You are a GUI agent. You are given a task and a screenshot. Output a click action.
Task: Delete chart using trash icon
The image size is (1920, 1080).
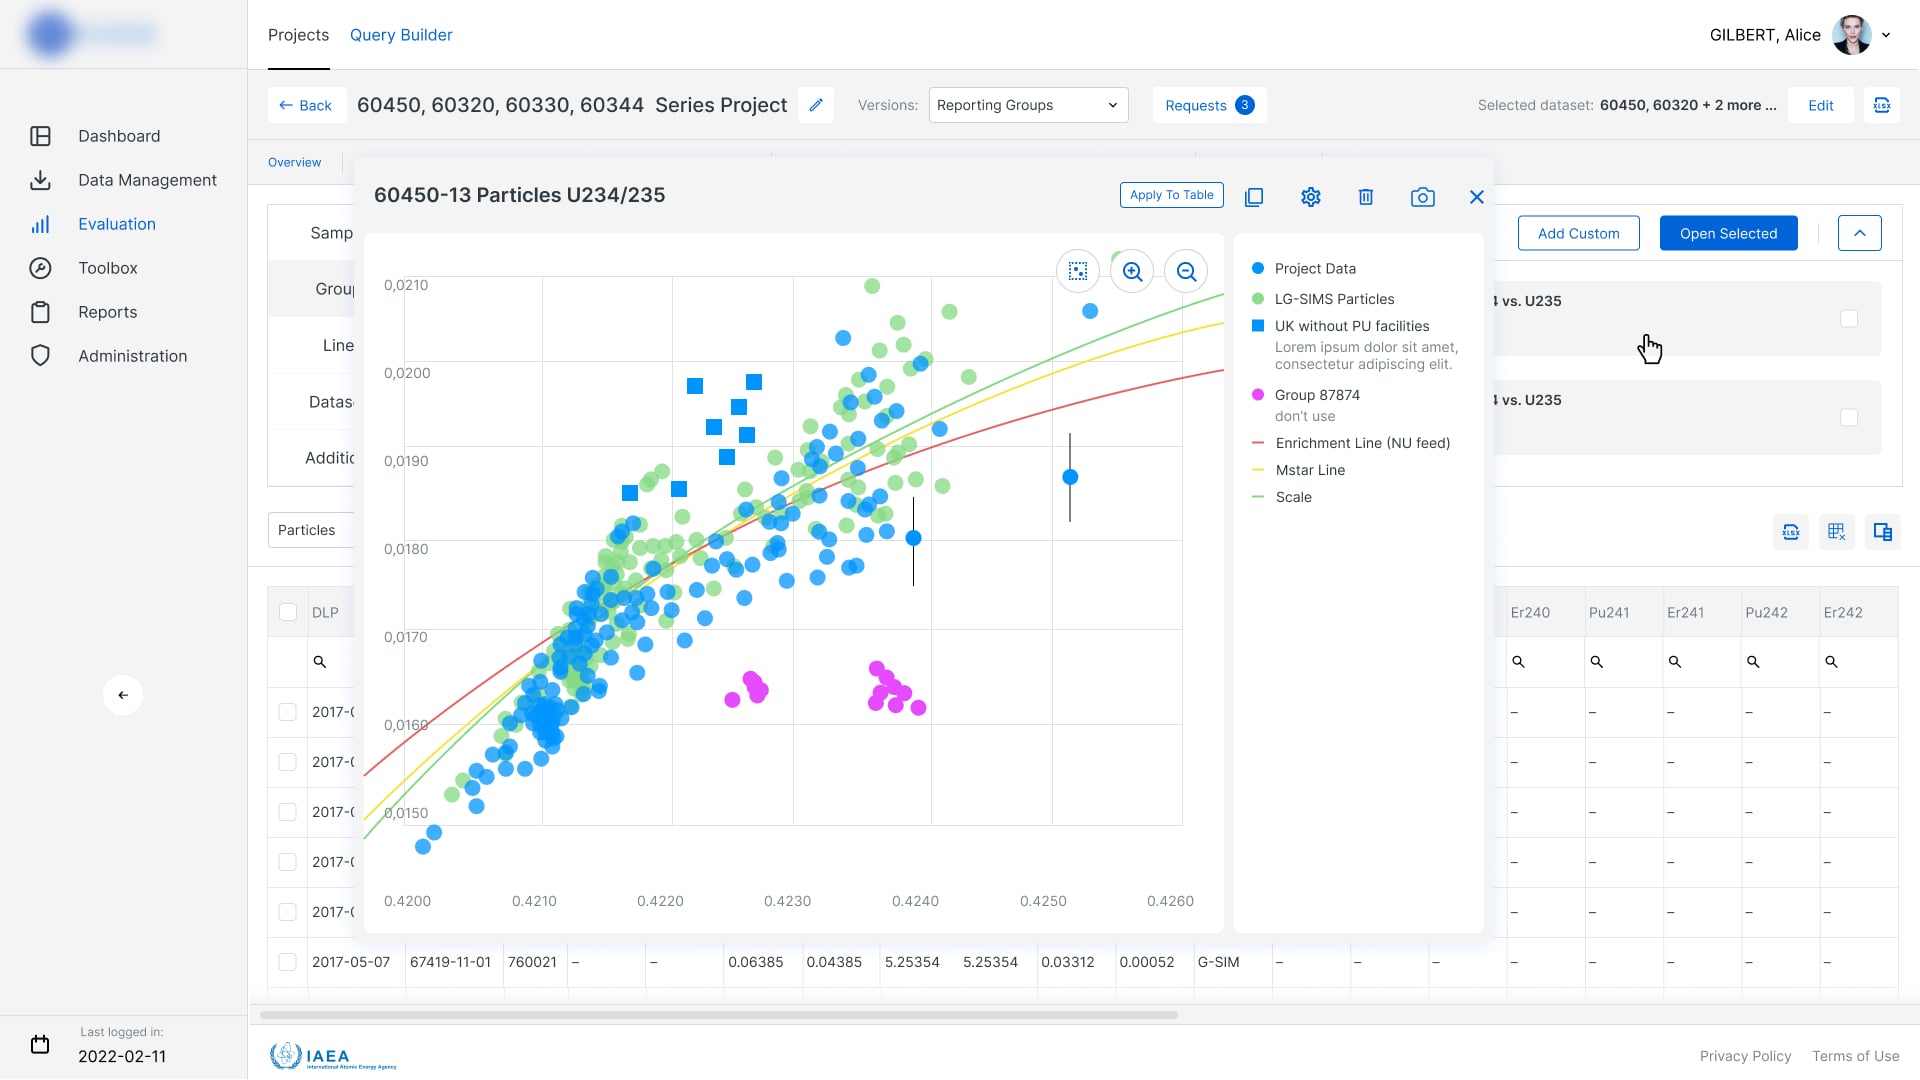click(1366, 197)
